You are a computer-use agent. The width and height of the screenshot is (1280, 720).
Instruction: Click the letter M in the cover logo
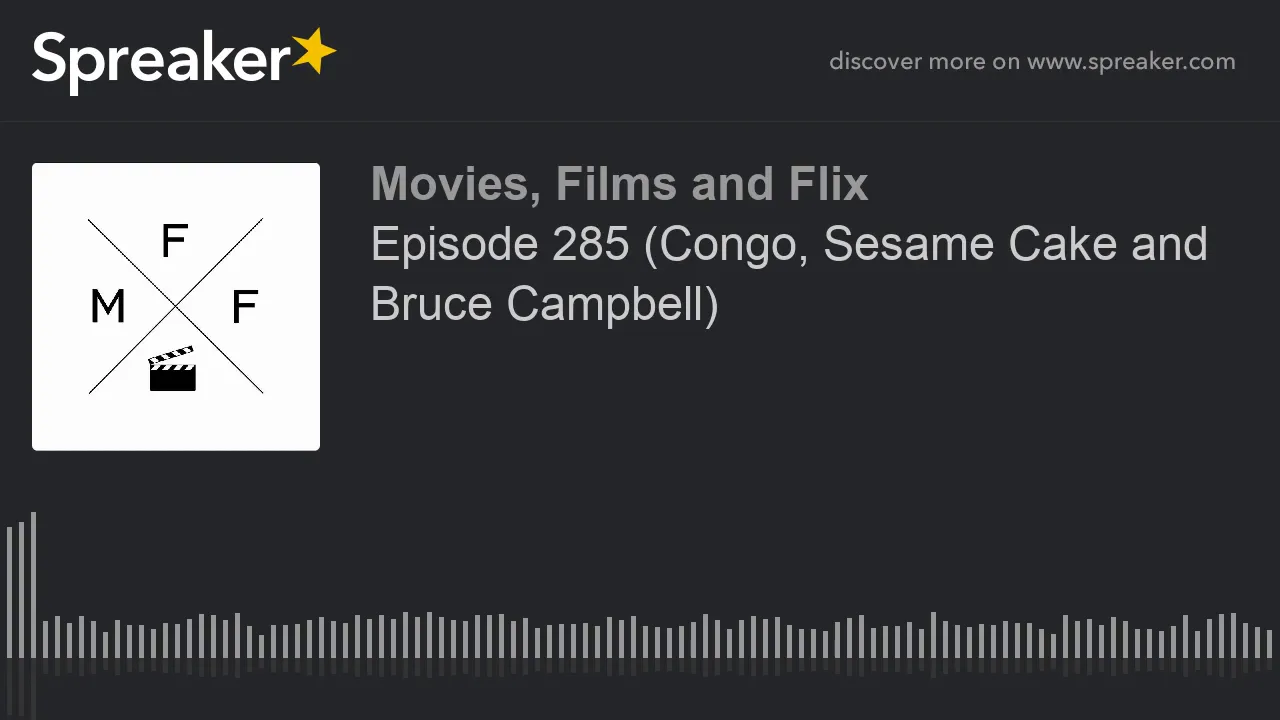[108, 308]
